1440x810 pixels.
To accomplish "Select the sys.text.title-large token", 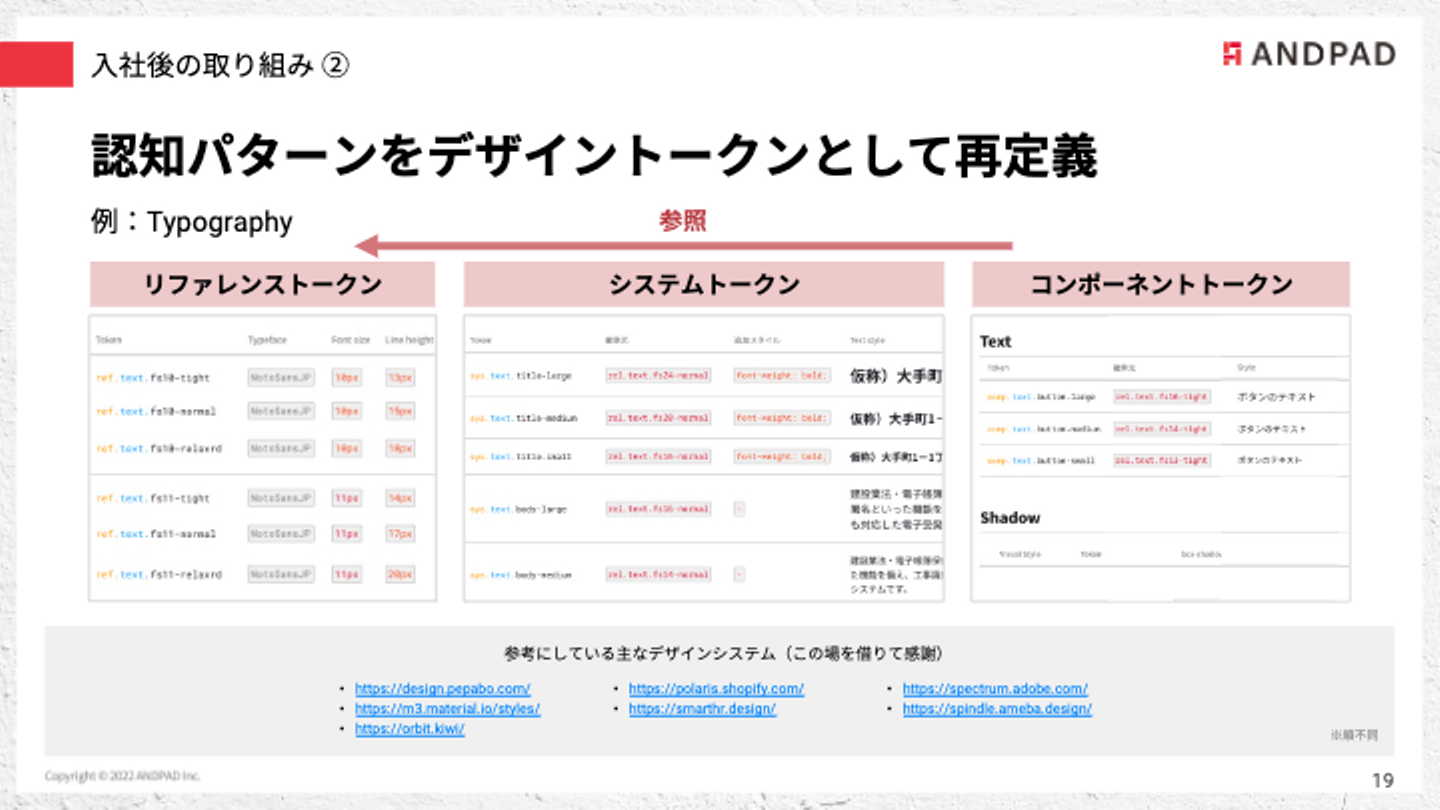I will pos(521,376).
